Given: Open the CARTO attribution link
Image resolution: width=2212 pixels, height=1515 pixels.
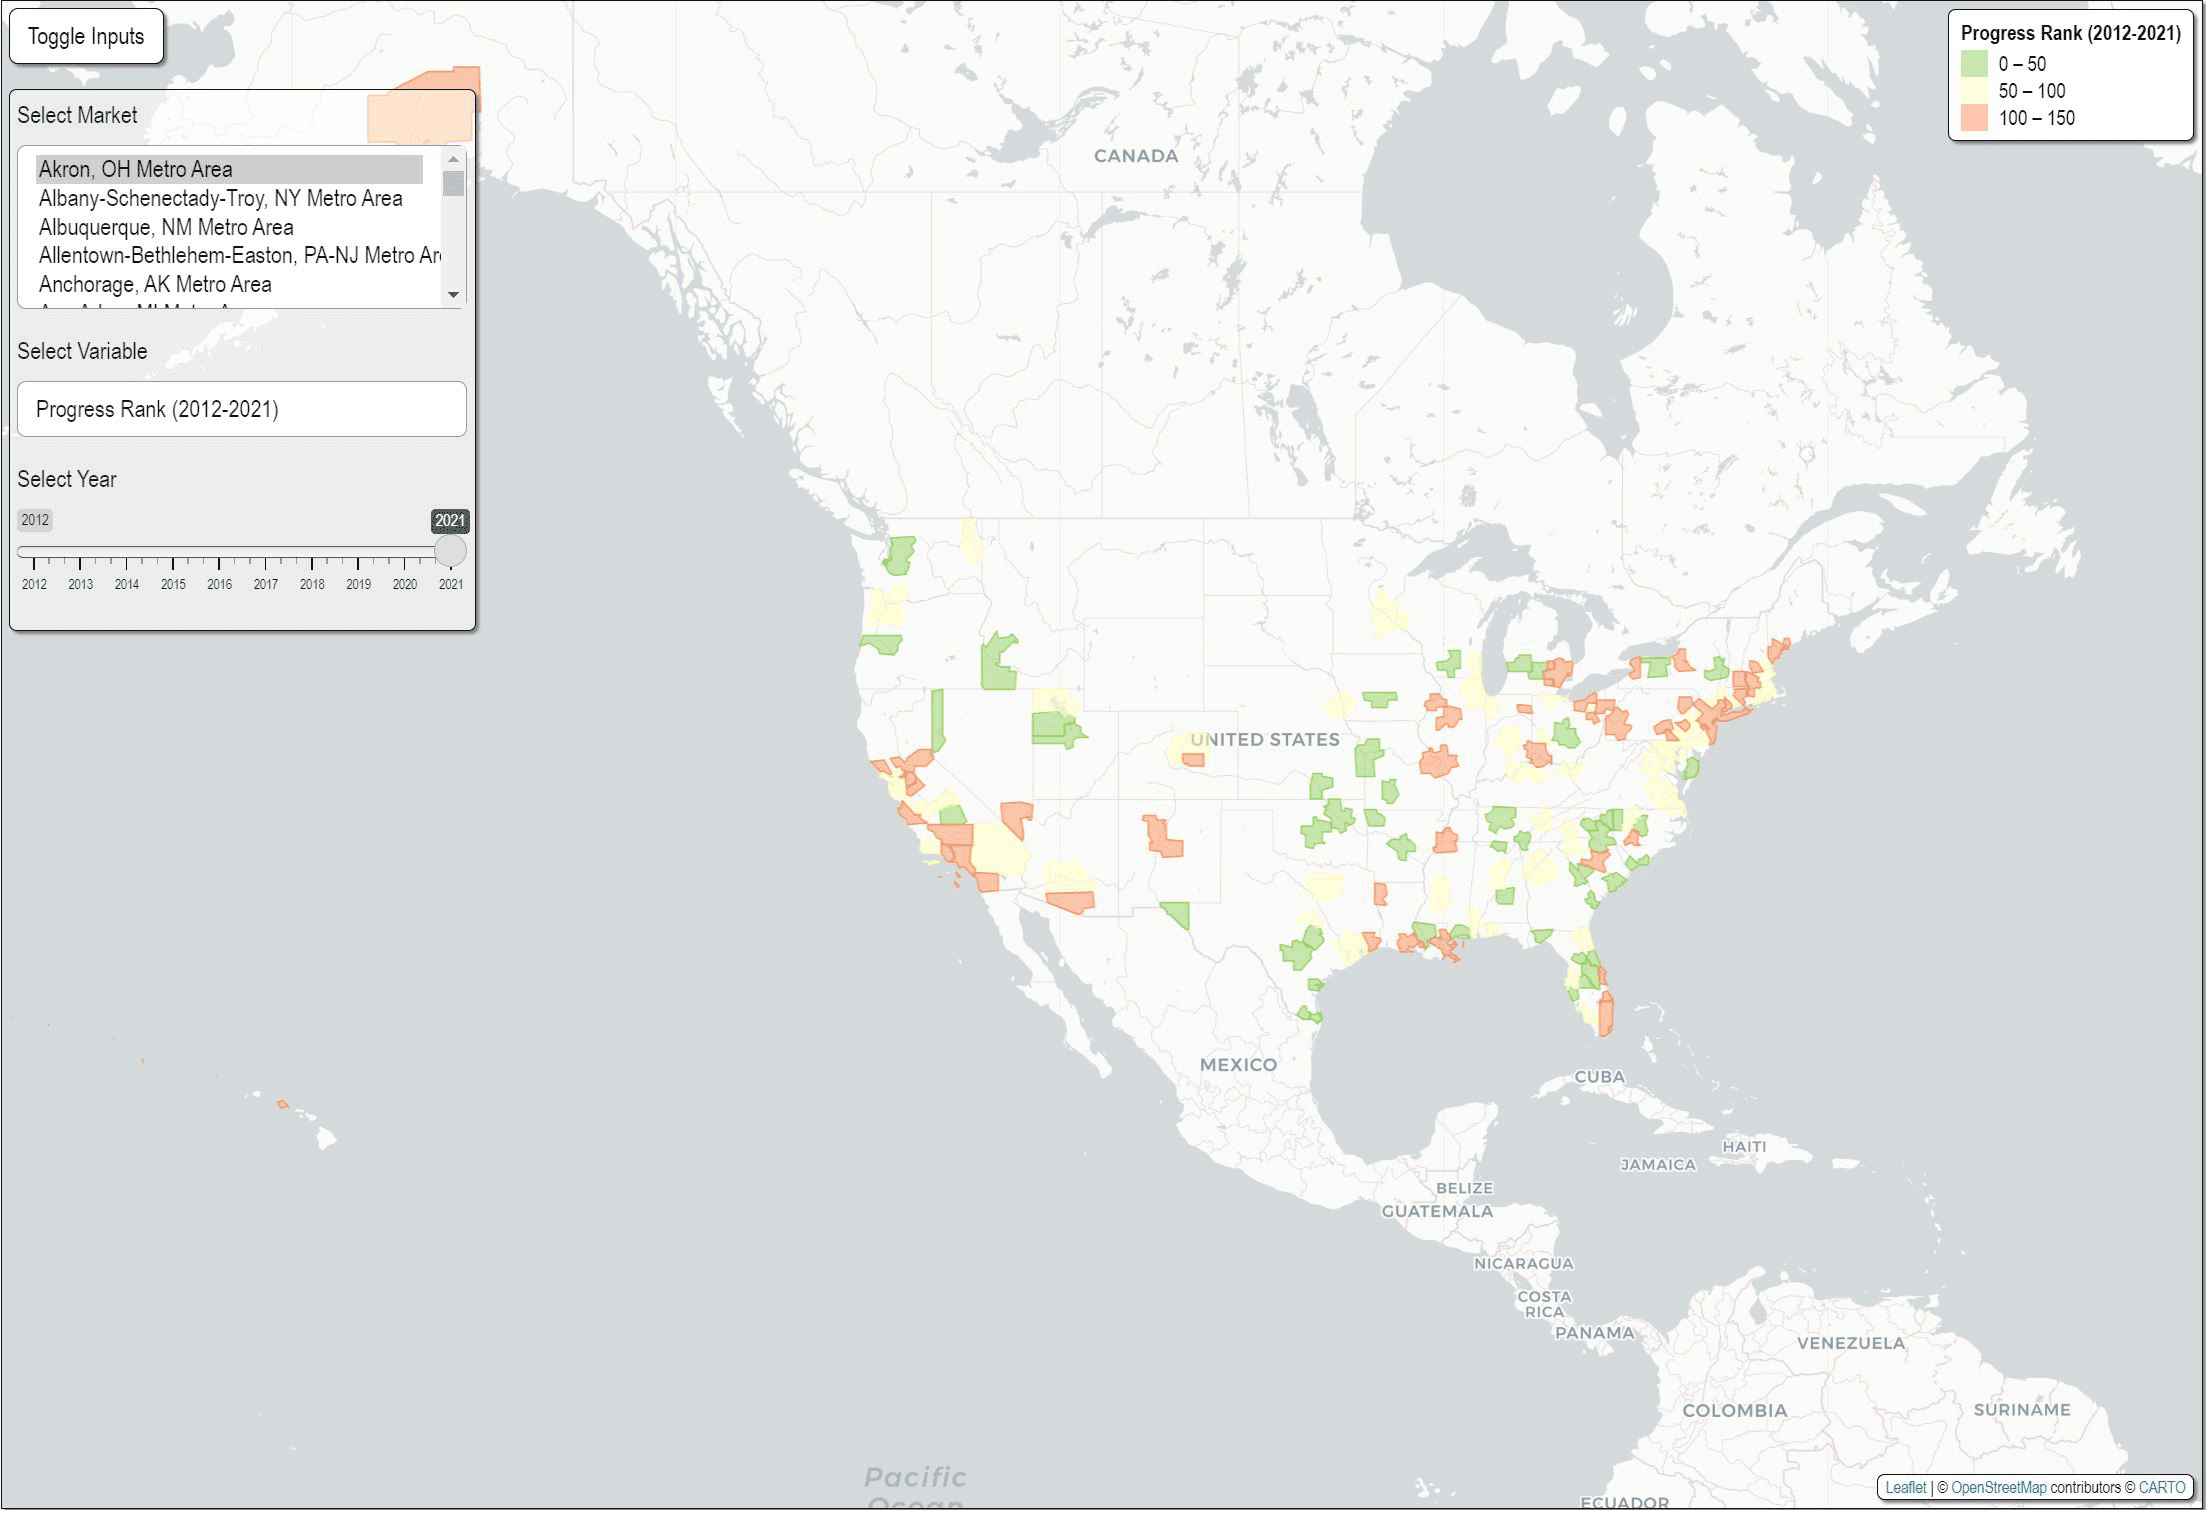Looking at the screenshot, I should click(x=2161, y=1487).
